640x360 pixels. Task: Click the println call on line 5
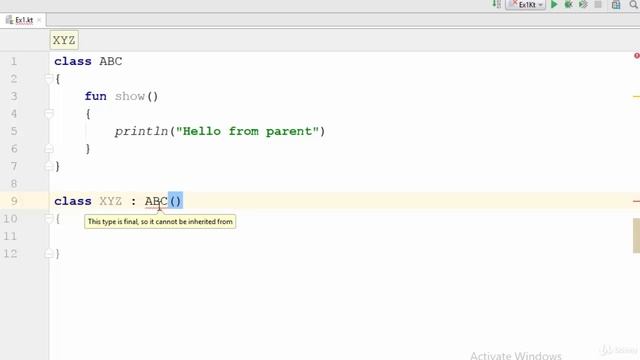click(x=141, y=131)
